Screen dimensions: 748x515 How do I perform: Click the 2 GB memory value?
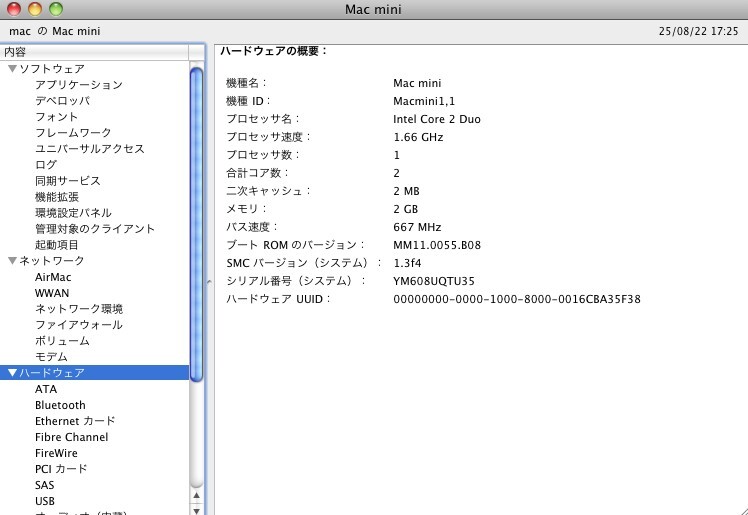pyautogui.click(x=405, y=209)
